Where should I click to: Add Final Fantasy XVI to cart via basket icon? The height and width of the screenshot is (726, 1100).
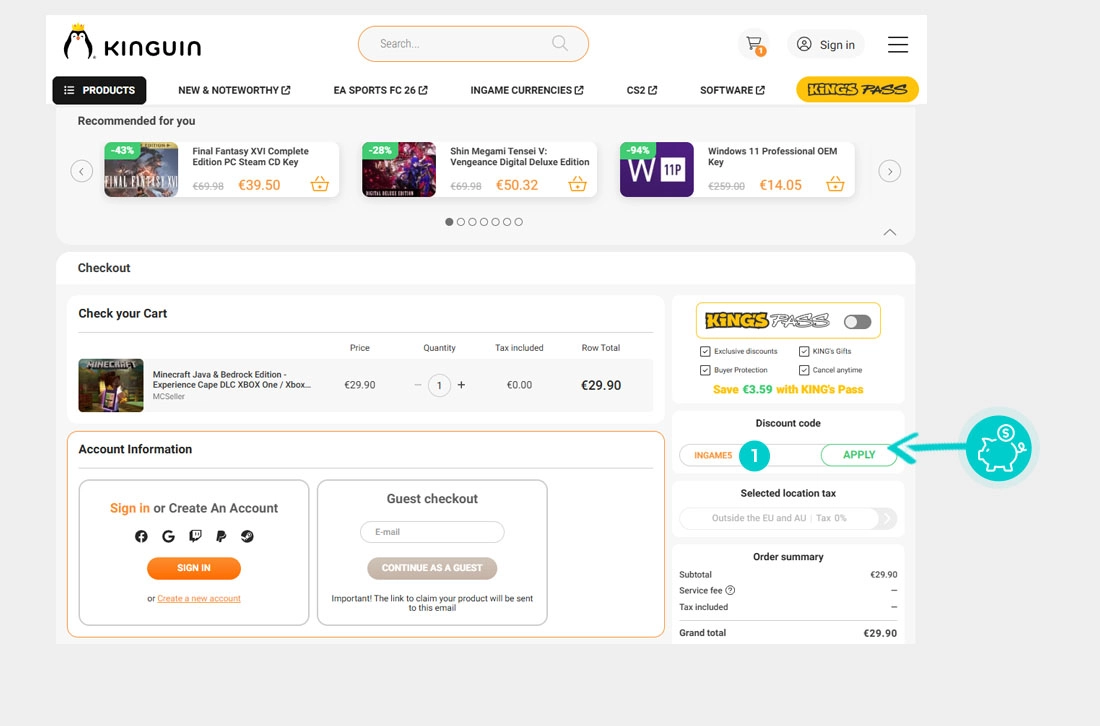tap(319, 184)
